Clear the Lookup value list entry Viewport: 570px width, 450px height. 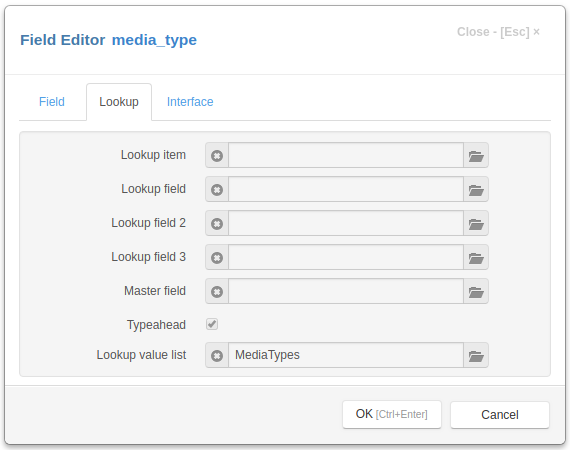pos(217,355)
